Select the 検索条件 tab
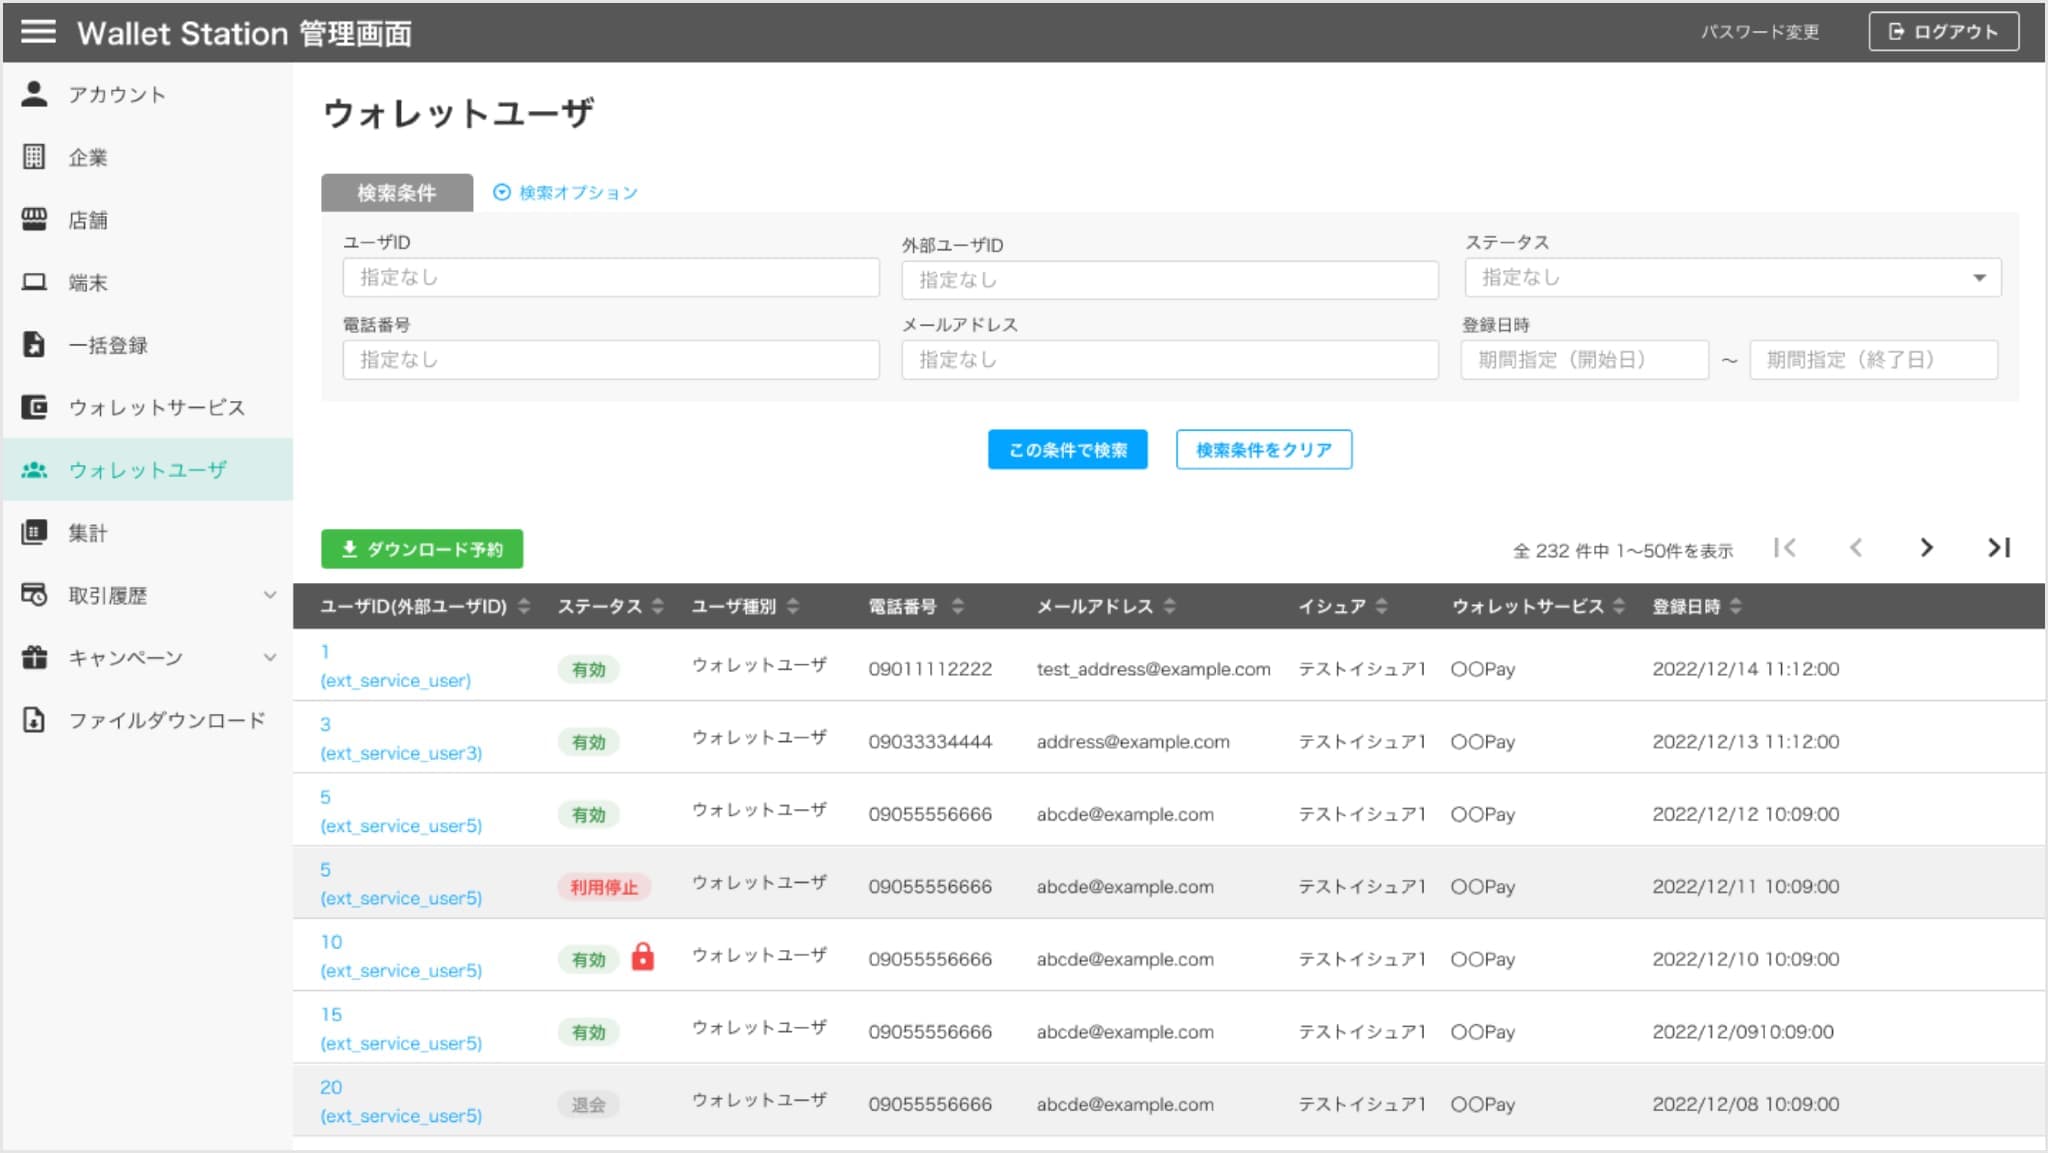 tap(397, 193)
